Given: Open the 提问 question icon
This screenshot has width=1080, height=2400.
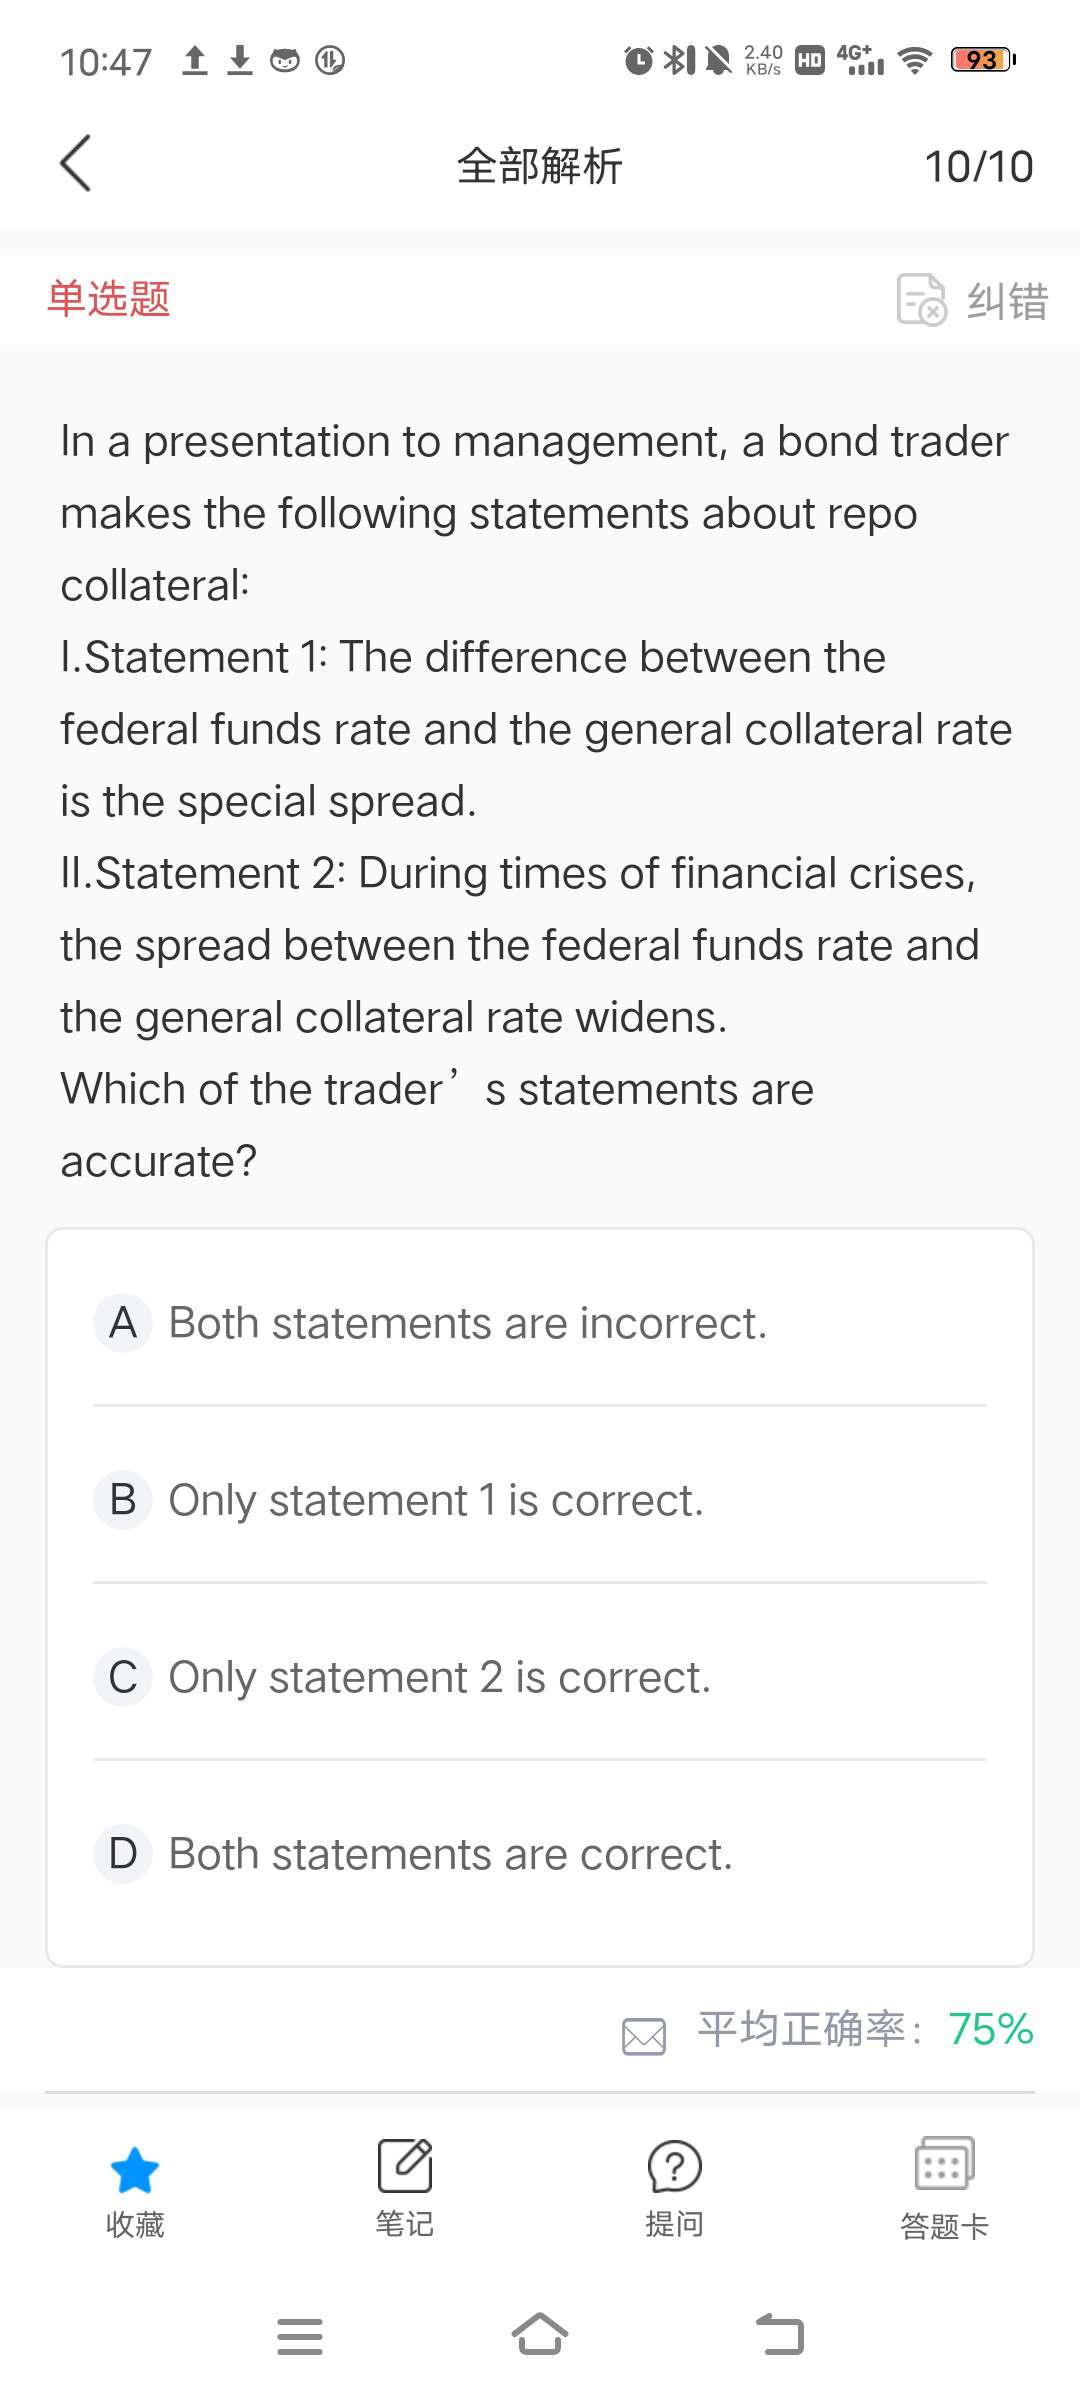Looking at the screenshot, I should (674, 2166).
